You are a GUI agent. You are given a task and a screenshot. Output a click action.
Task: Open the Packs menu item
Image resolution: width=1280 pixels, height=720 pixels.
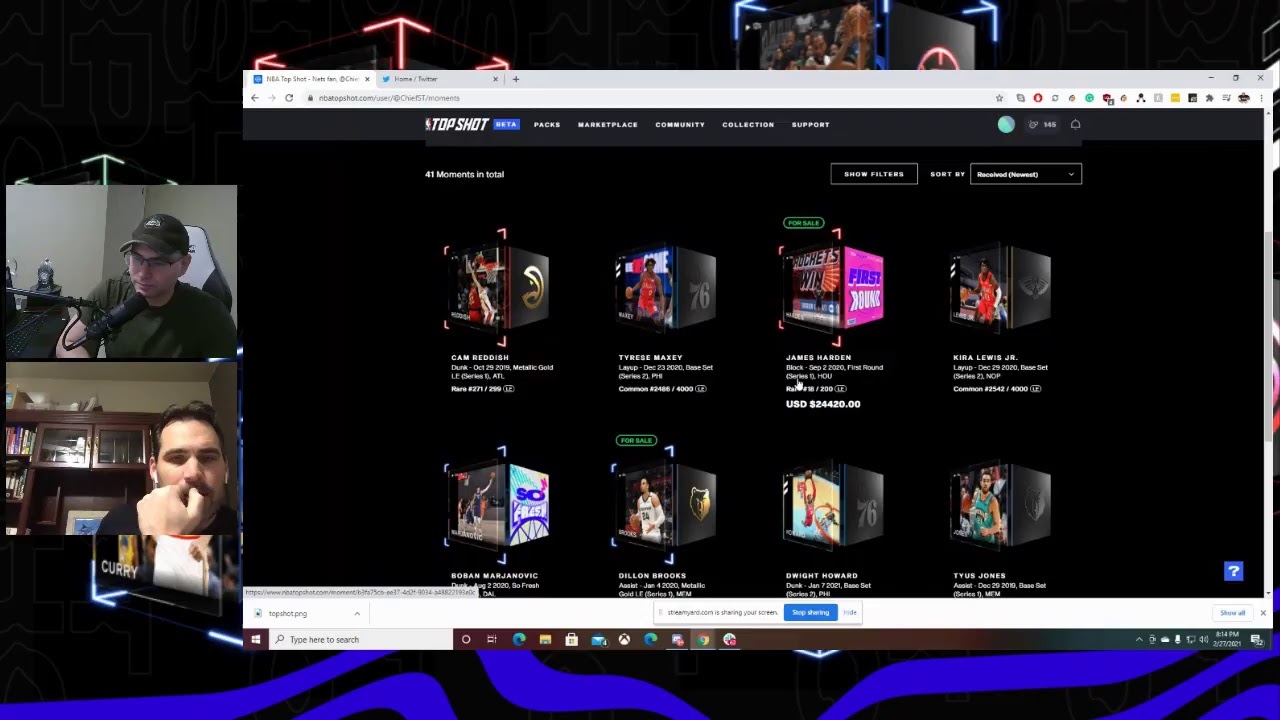click(547, 125)
